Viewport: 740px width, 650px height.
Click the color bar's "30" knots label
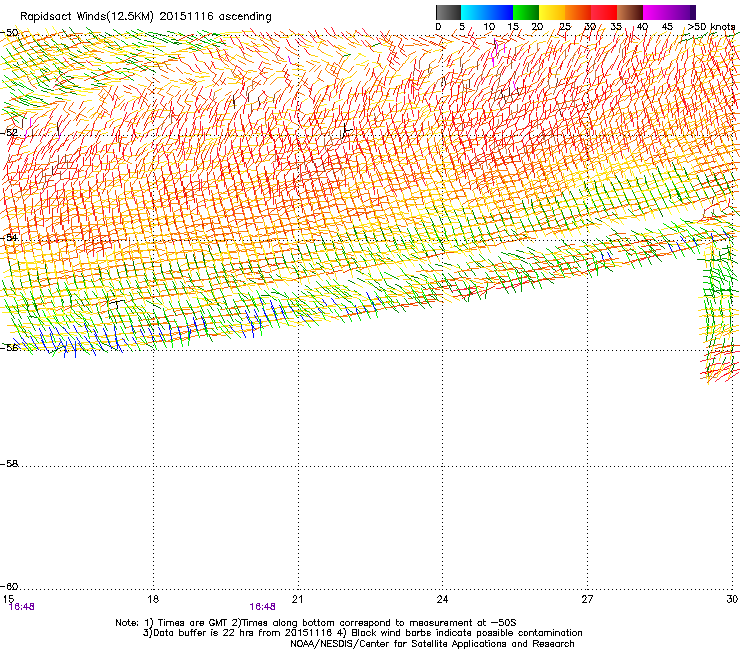590,27
